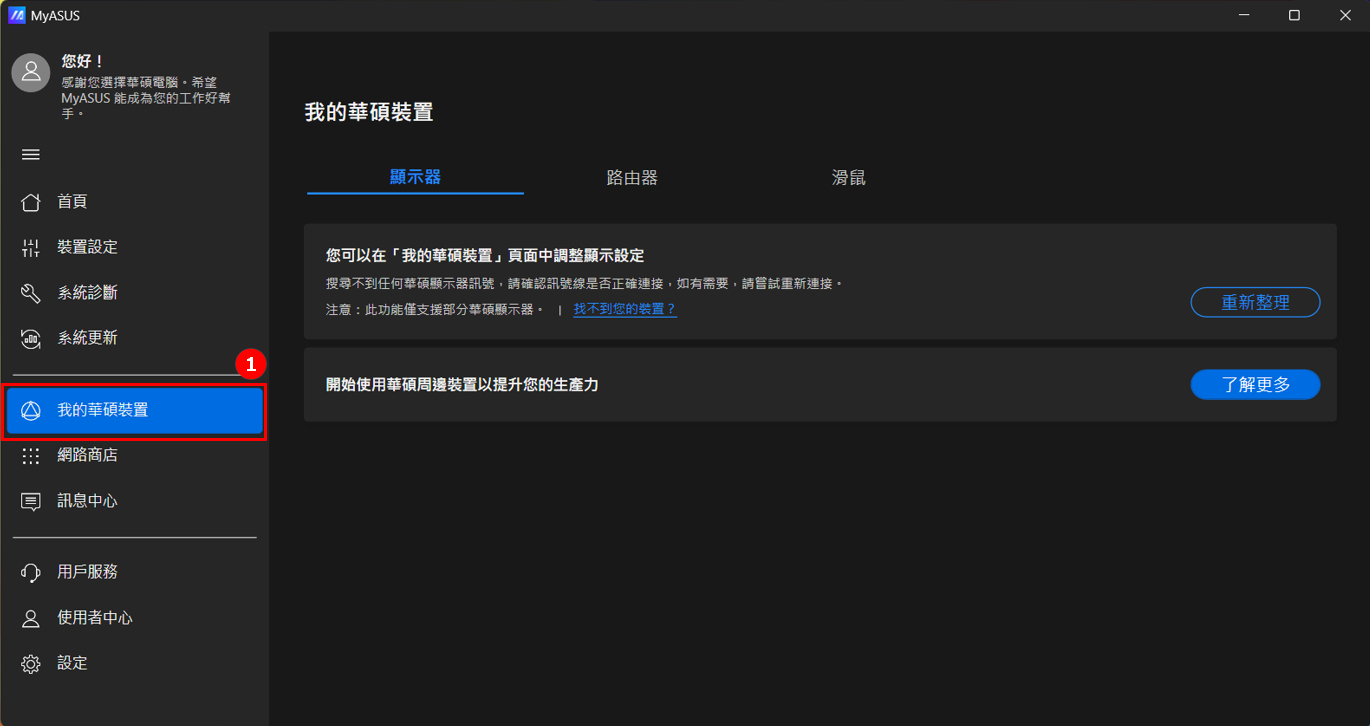Switch to the 顯示器 tab
Screen dimensions: 1370x726
click(x=415, y=177)
